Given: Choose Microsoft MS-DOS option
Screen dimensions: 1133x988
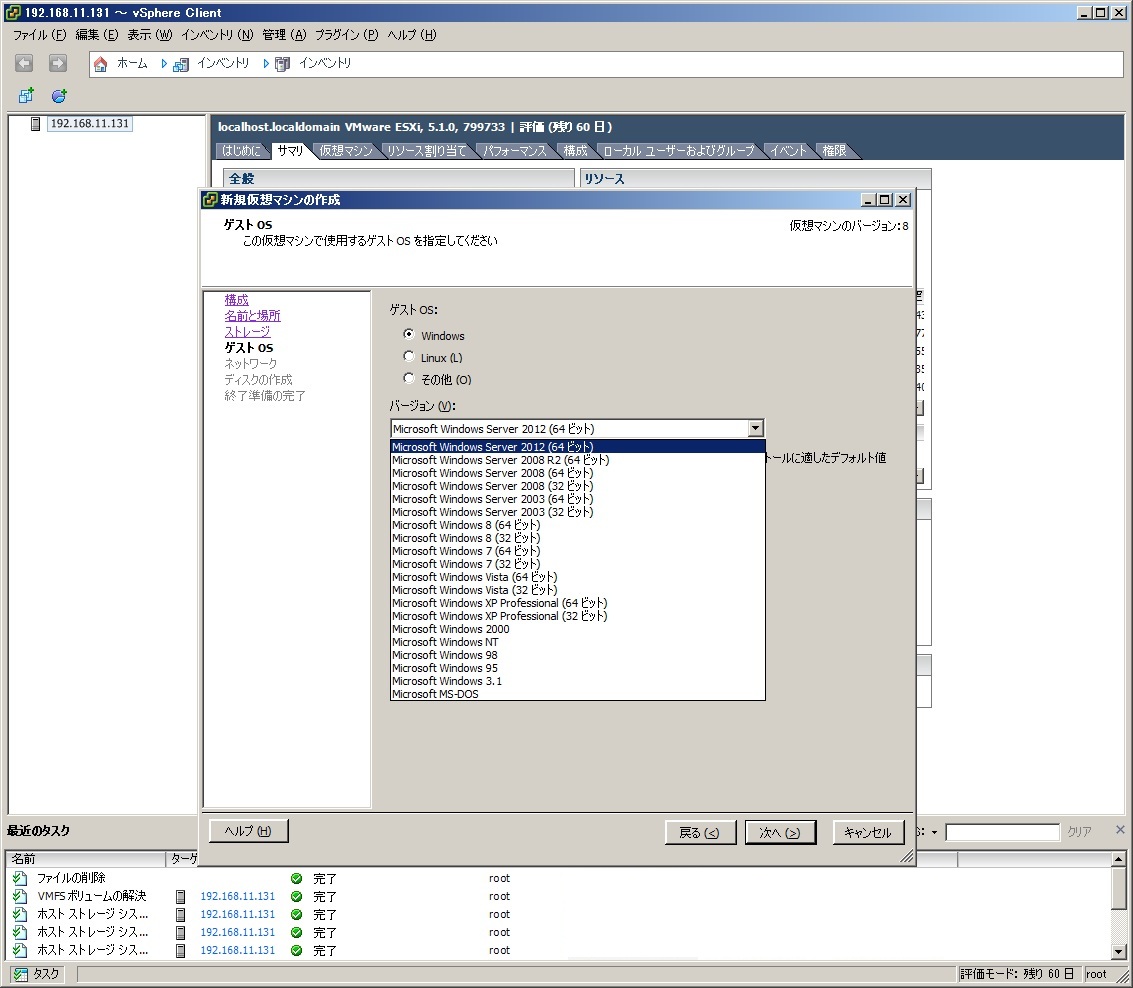Looking at the screenshot, I should coord(577,694).
